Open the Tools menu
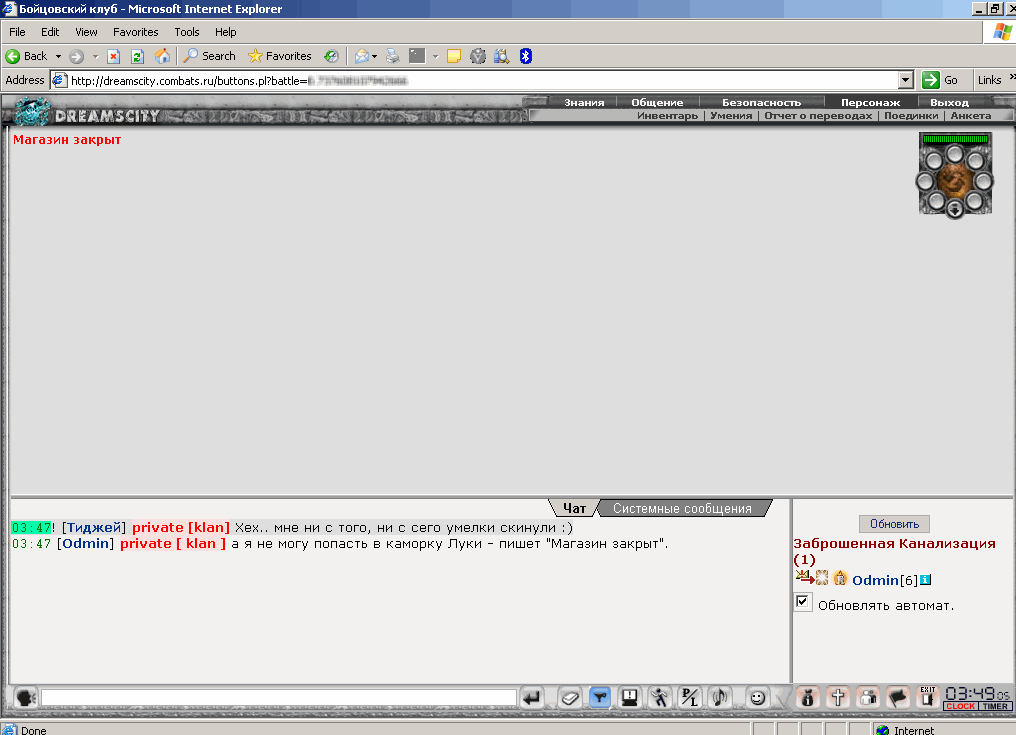This screenshot has width=1016, height=735. point(187,32)
